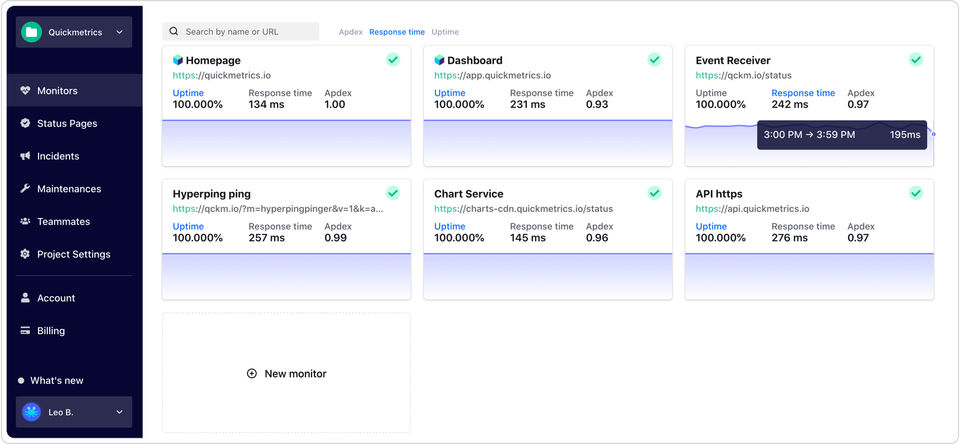Switch view to Uptime tab
This screenshot has width=960, height=444.
[445, 32]
